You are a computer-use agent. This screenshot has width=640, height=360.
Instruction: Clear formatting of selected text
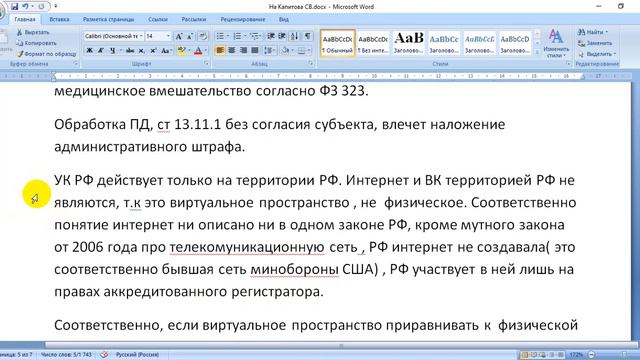tap(203, 36)
